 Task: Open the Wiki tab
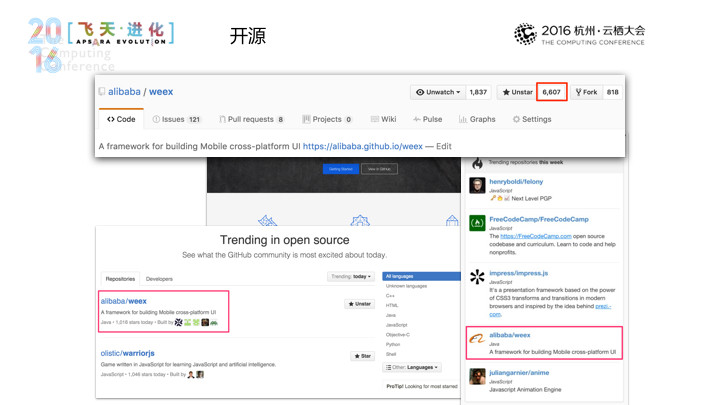coord(383,119)
